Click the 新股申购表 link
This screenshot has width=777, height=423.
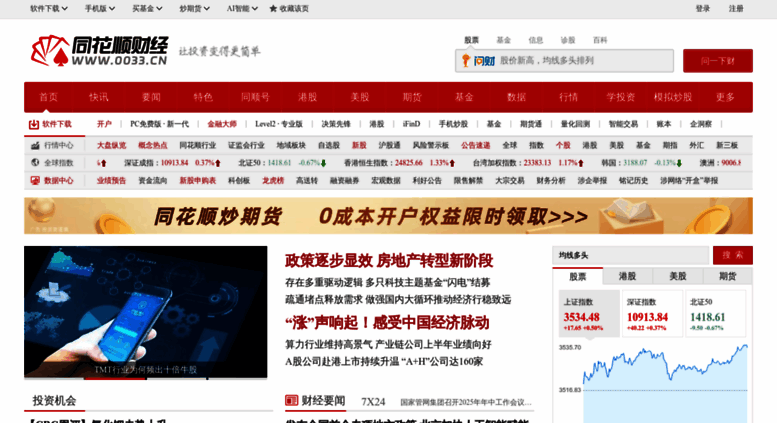pos(198,181)
